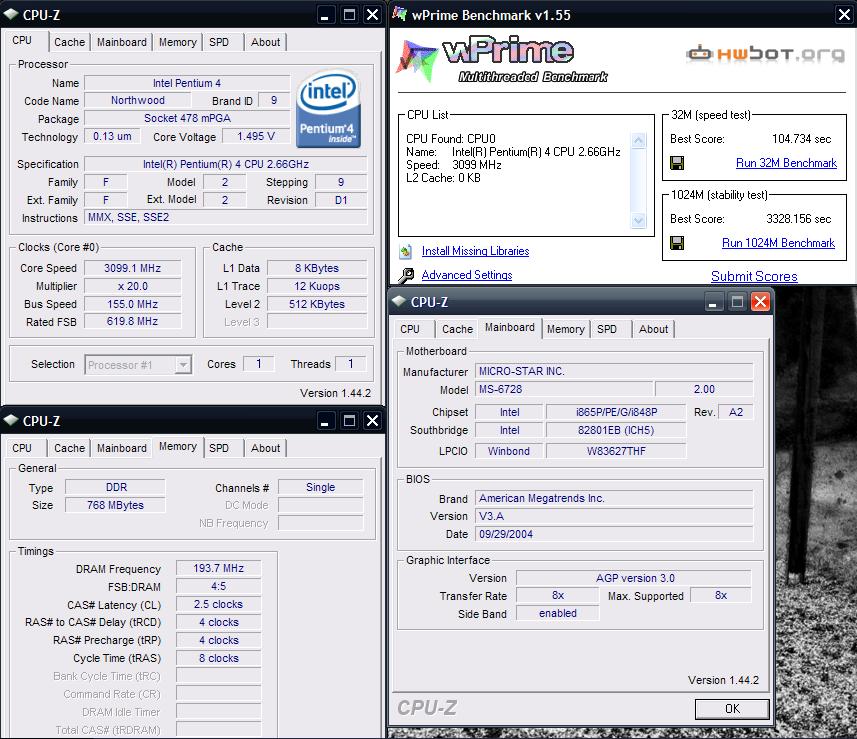Click the CAS# Latency 2.5 clocks value
This screenshot has width=857, height=739.
[x=219, y=605]
